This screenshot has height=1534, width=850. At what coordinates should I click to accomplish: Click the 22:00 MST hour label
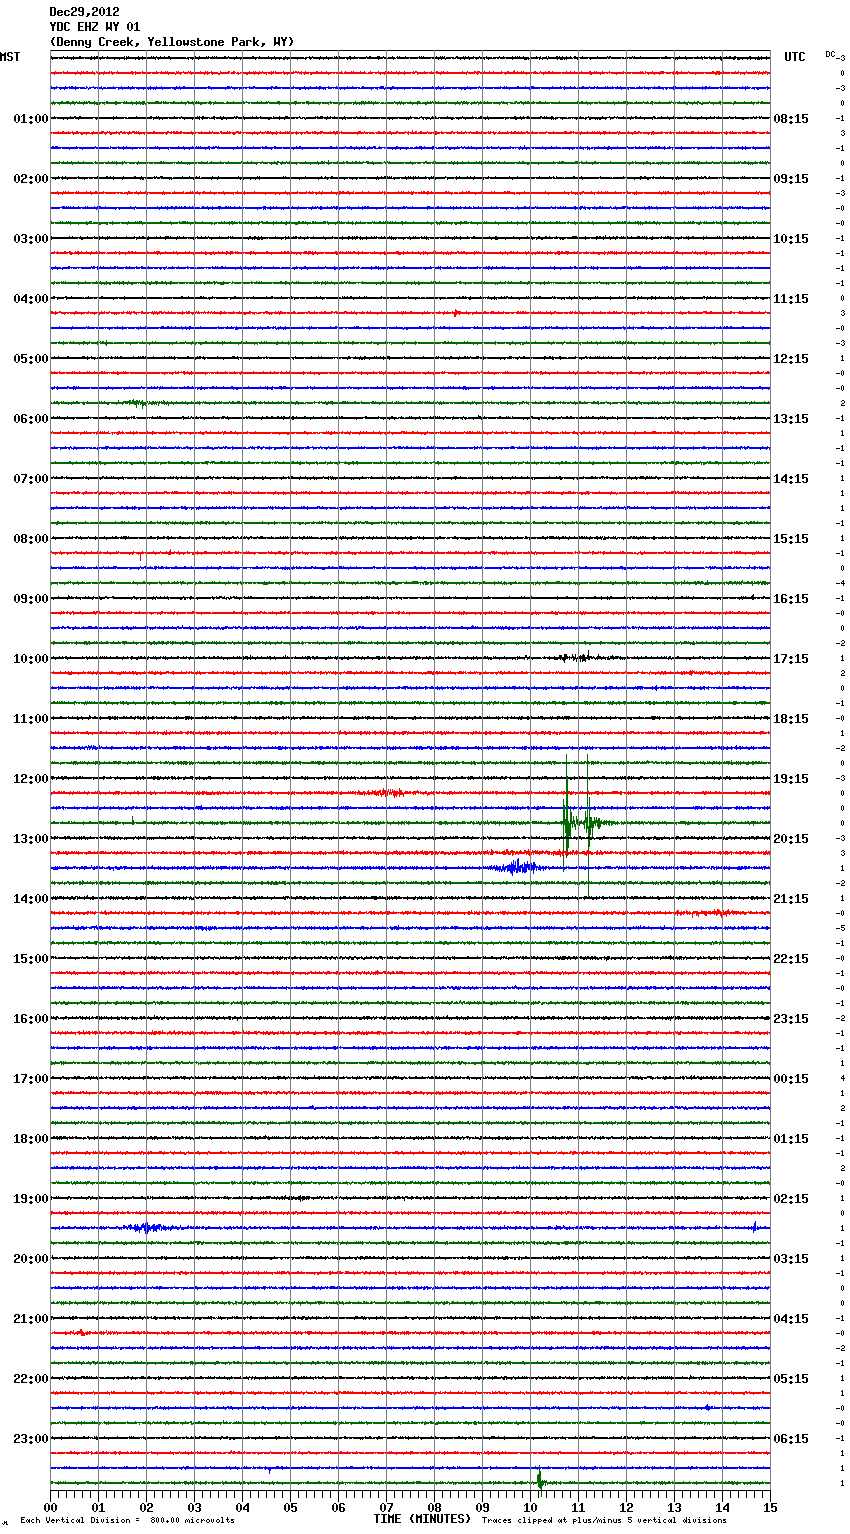31,1379
